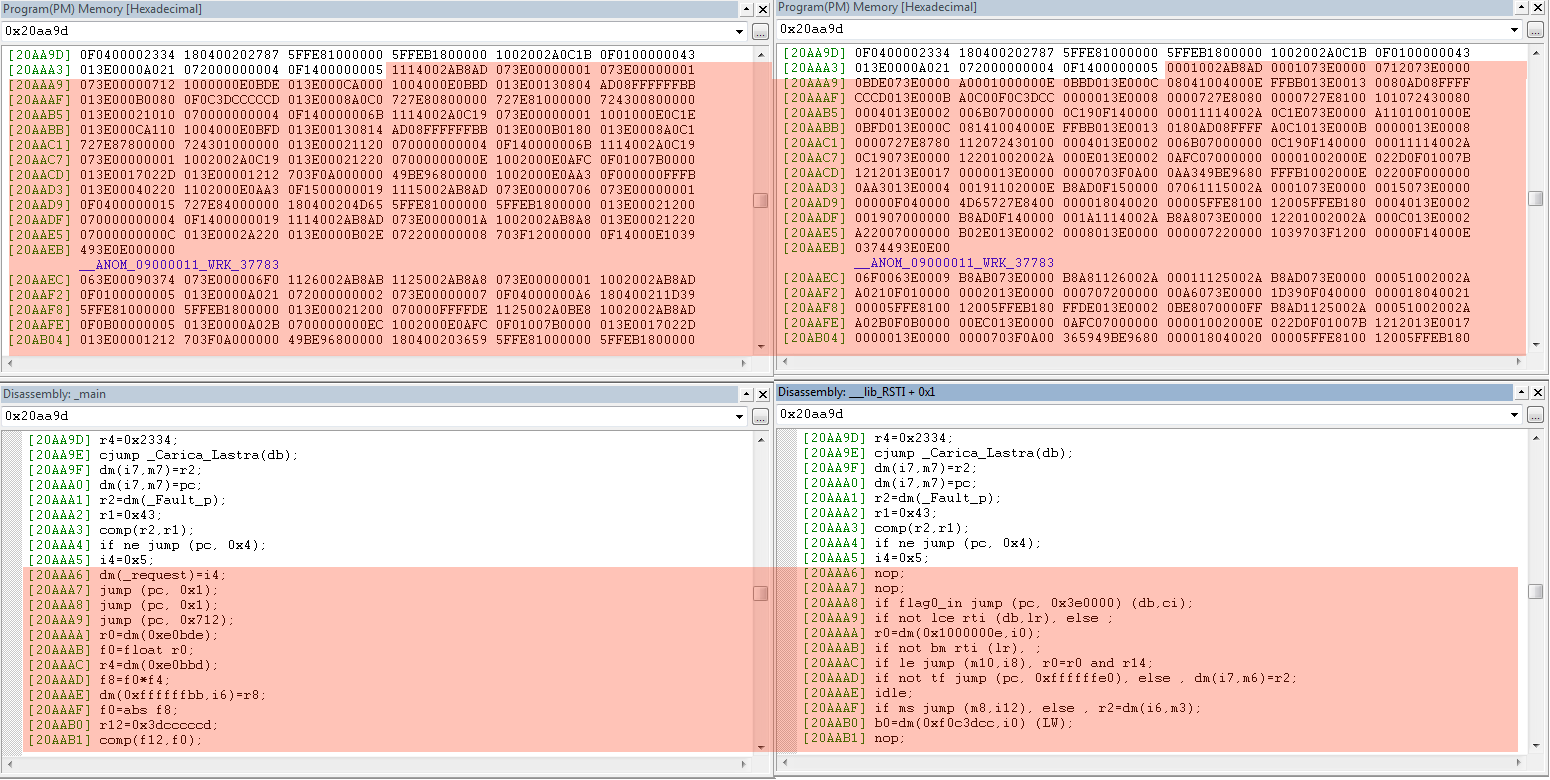Screen dimensions: 1550x780
Task: Click the browse '...' button in left memory panel
Action: 761,31
